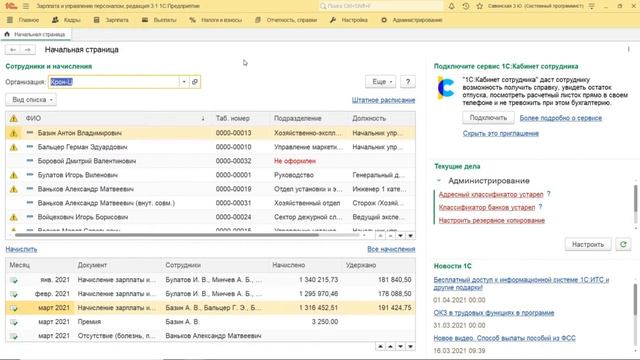Open the Отчетность, справки menu
Image resolution: width=640 pixels, height=360 pixels.
pyautogui.click(x=286, y=20)
